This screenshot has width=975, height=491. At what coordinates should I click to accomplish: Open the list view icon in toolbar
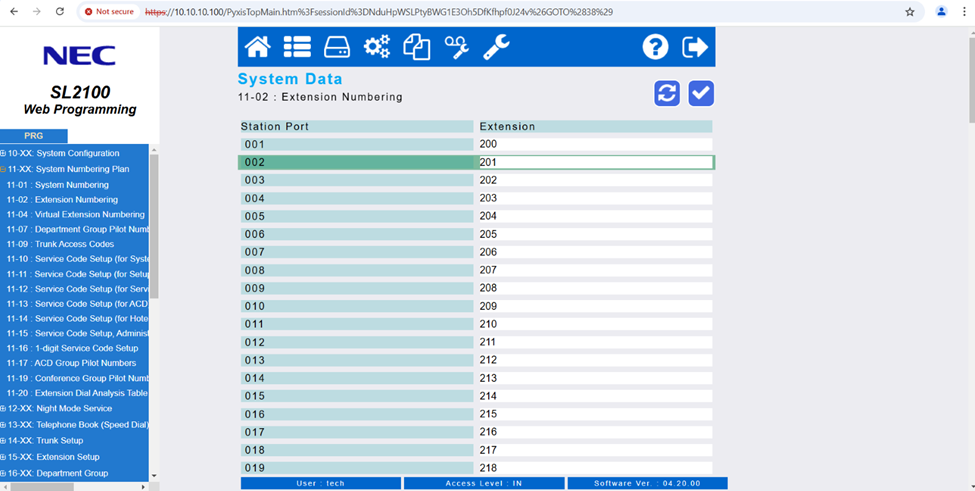point(297,47)
